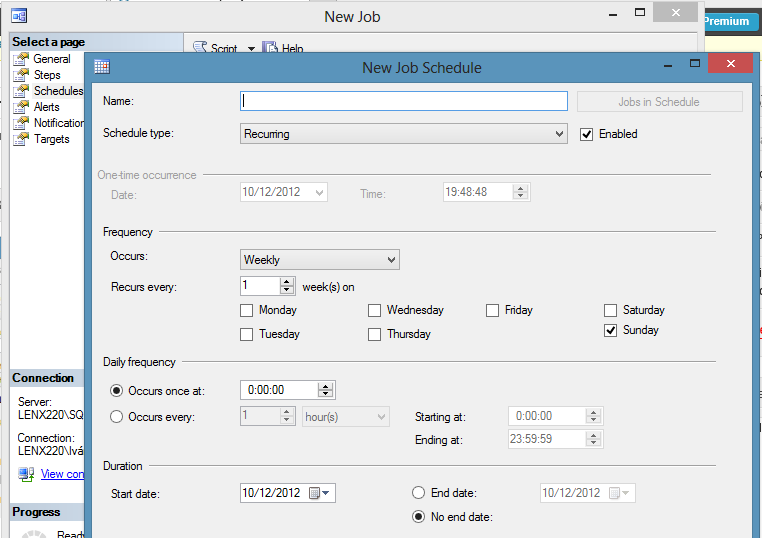Select the Occurs every radio button
This screenshot has height=538, width=762.
(117, 417)
